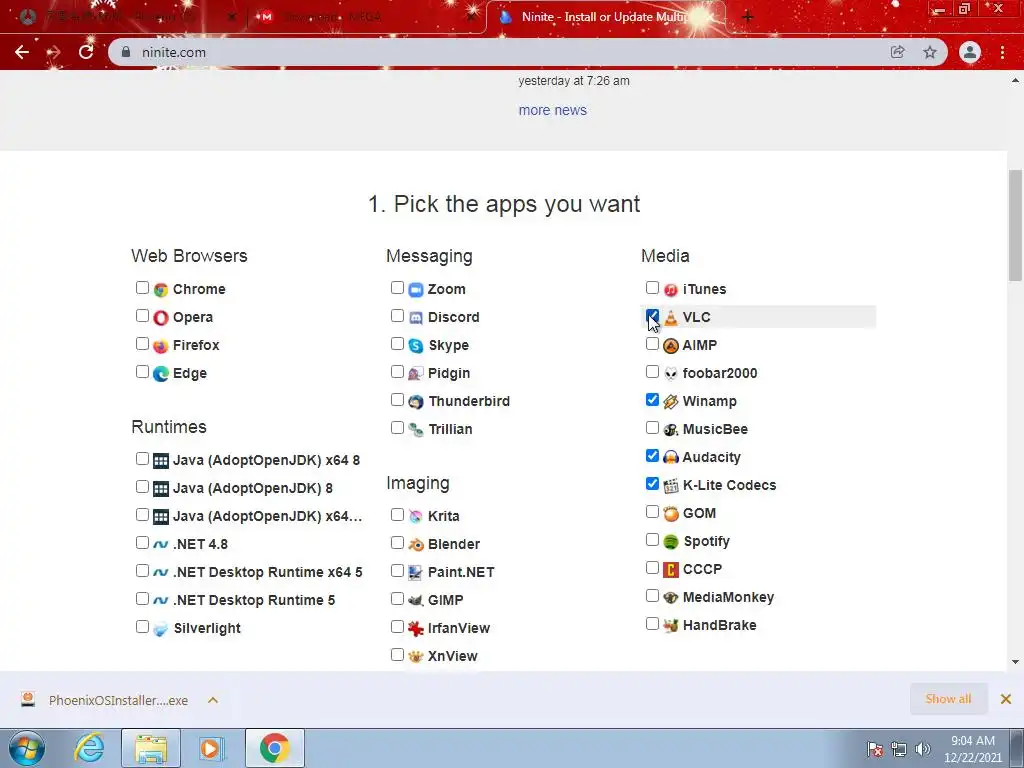Click the CCCP app icon
Viewport: 1024px width, 768px height.
(x=671, y=569)
